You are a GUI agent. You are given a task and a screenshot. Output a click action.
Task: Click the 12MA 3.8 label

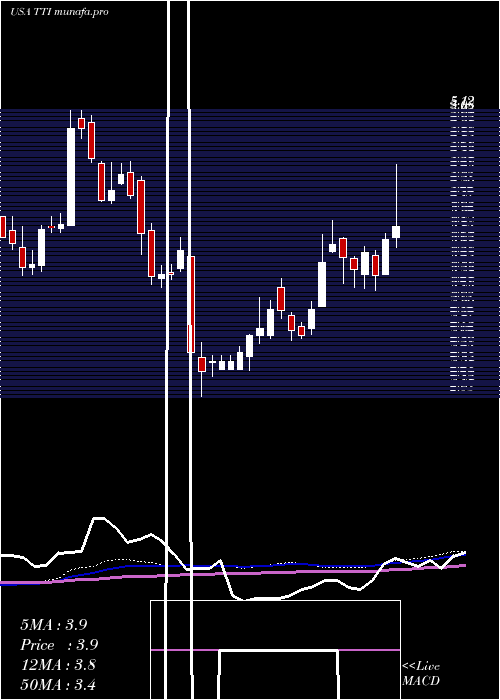tap(58, 665)
